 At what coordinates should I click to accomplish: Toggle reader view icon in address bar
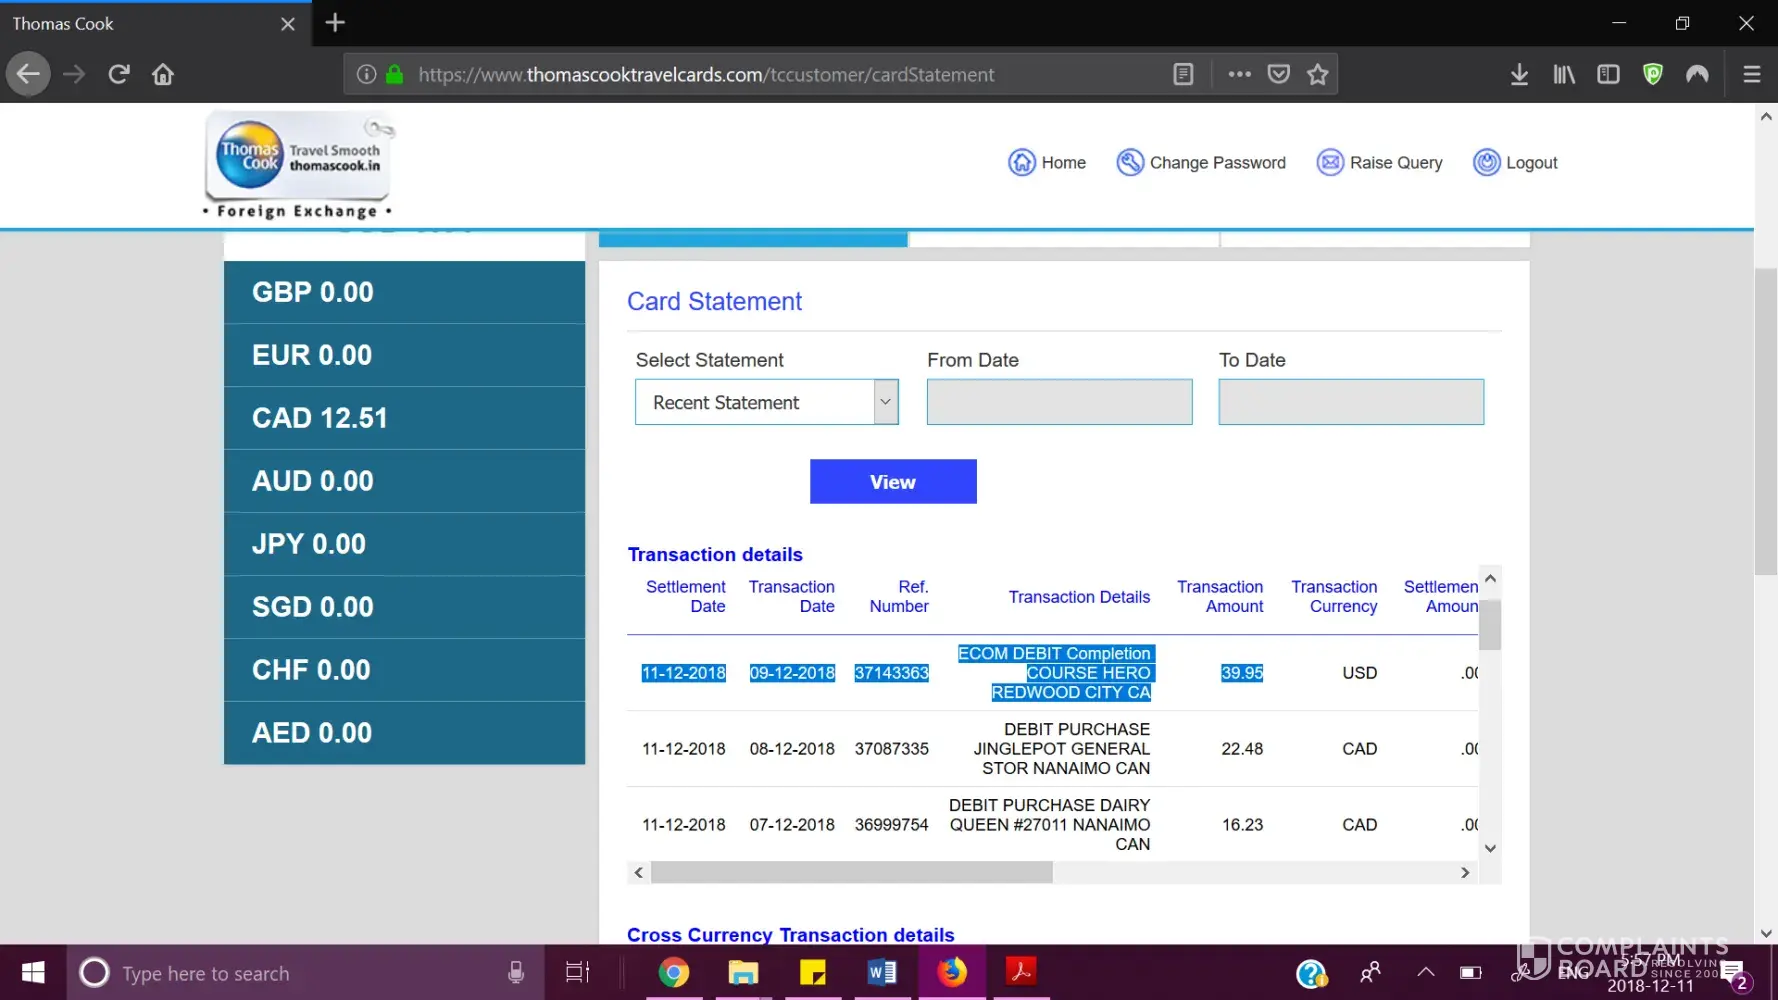pyautogui.click(x=1183, y=74)
